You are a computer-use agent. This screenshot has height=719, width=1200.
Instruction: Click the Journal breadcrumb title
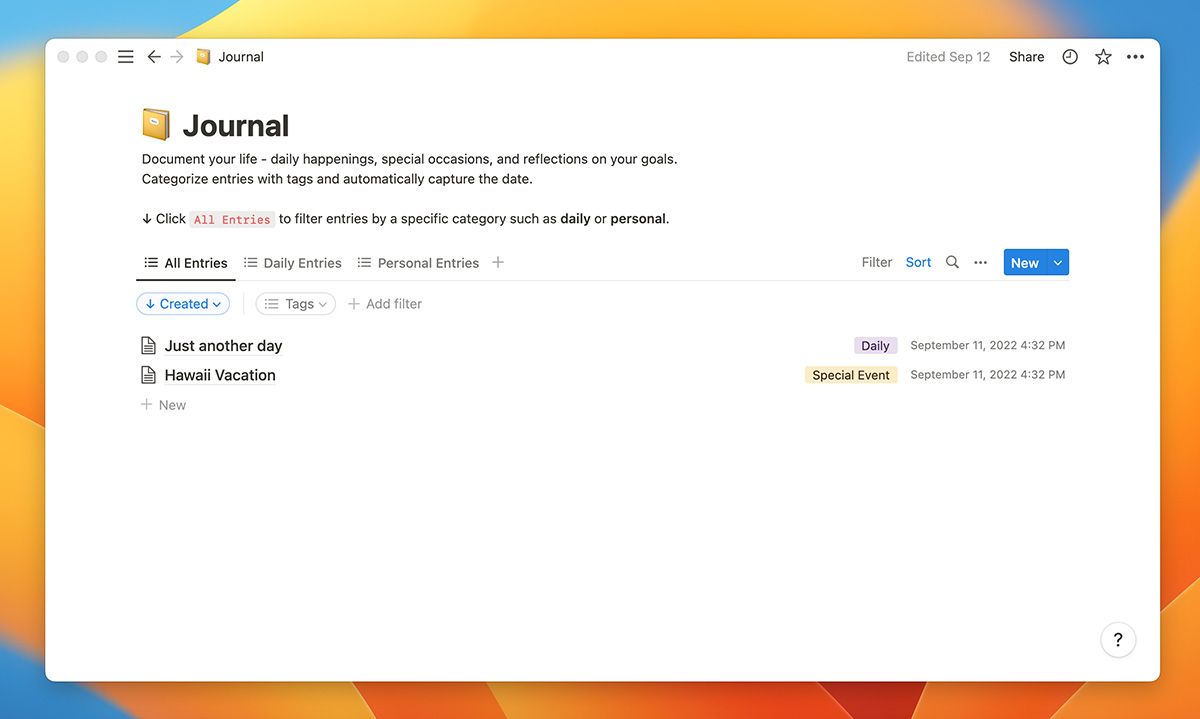coord(241,57)
